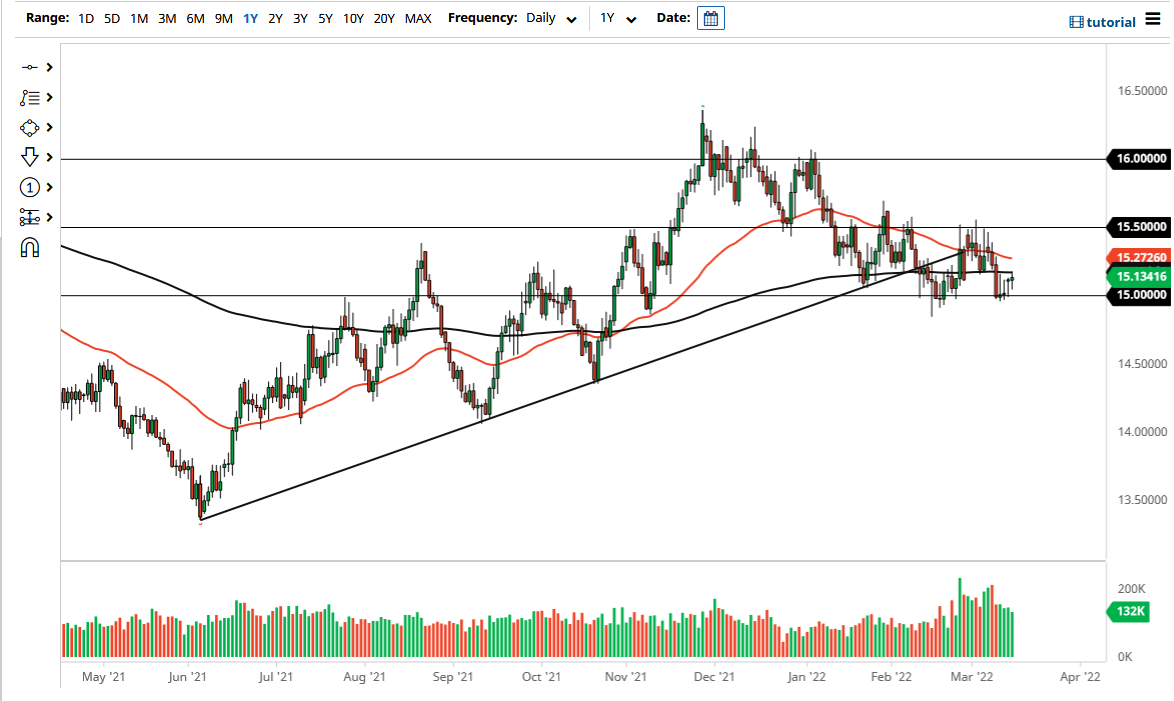Screen dimensions: 1174x701
Task: Select the 1D range option
Action: click(x=85, y=18)
